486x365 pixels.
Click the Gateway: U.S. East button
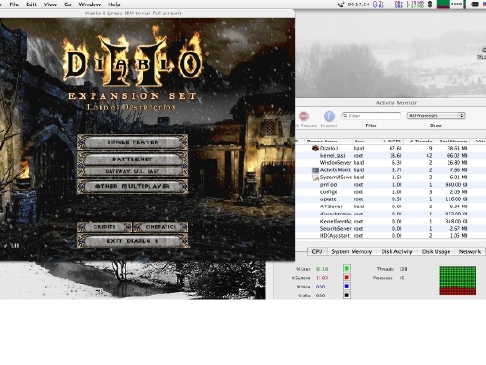click(133, 171)
